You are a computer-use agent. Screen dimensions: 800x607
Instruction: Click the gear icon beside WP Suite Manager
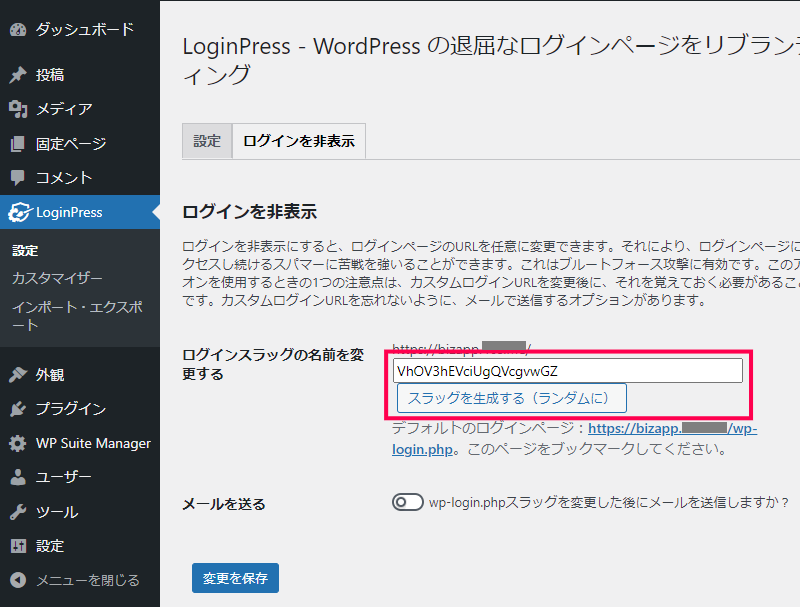(x=18, y=443)
